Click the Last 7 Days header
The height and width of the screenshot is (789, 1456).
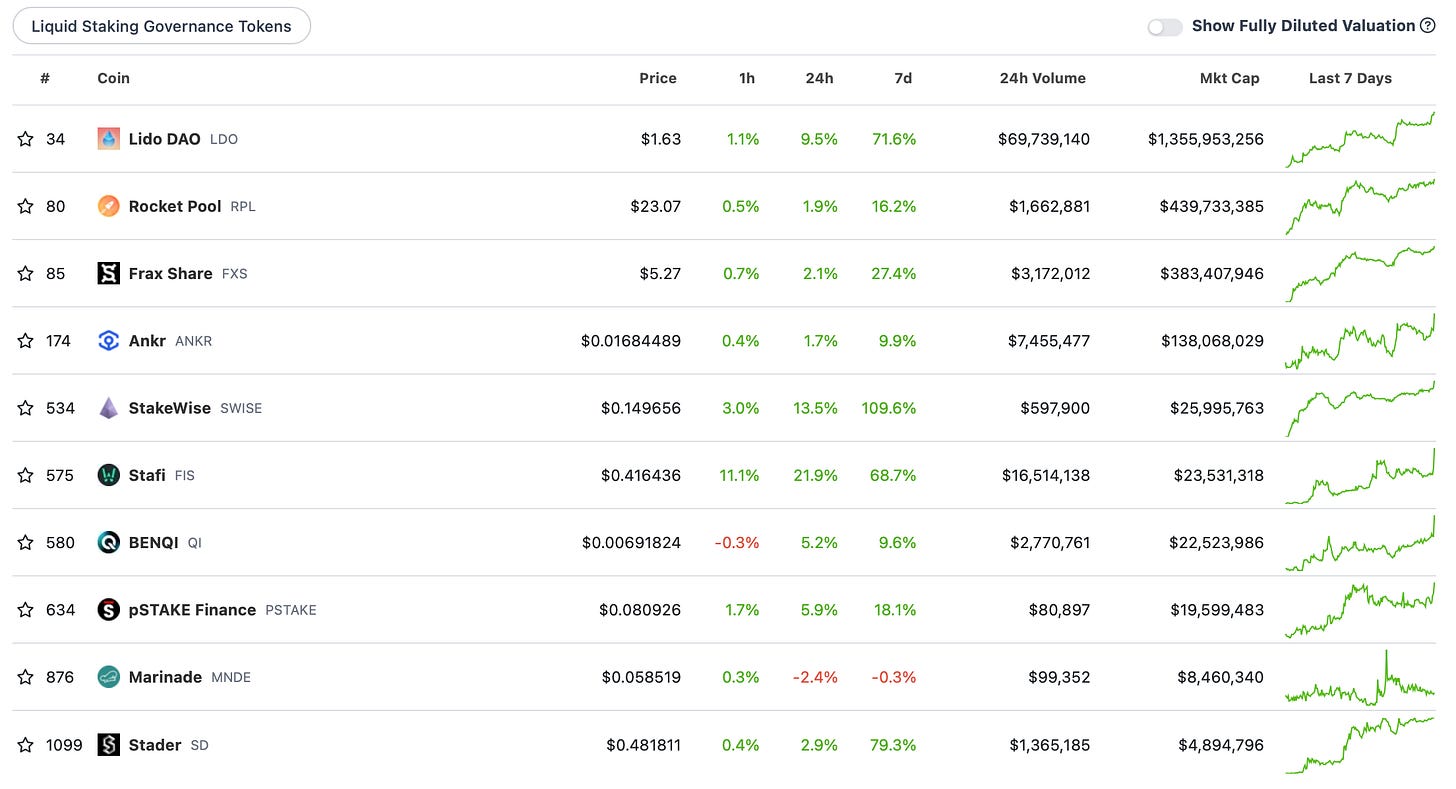click(1350, 78)
